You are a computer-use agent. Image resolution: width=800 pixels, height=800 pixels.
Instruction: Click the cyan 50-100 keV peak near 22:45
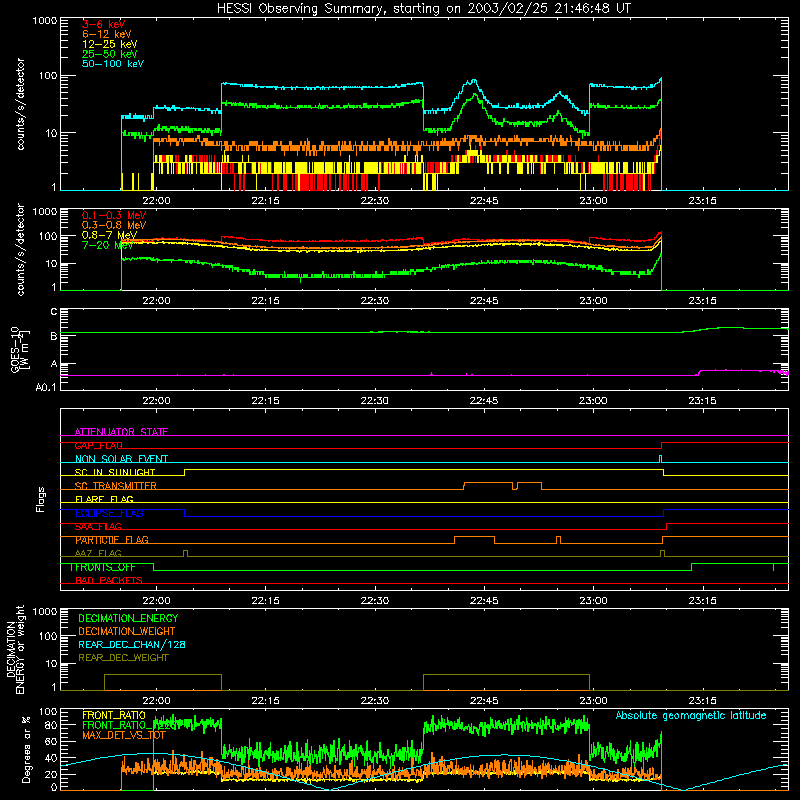point(472,82)
